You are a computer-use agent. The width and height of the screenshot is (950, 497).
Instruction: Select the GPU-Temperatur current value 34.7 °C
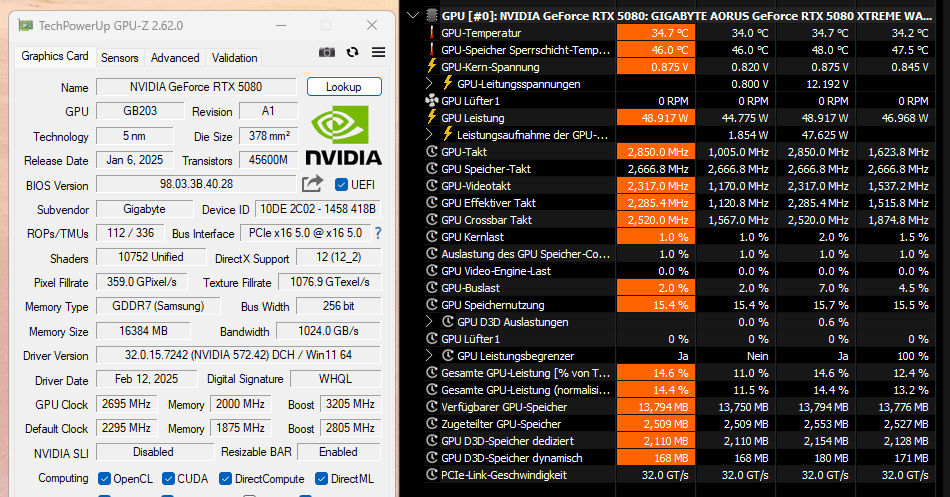tap(656, 33)
